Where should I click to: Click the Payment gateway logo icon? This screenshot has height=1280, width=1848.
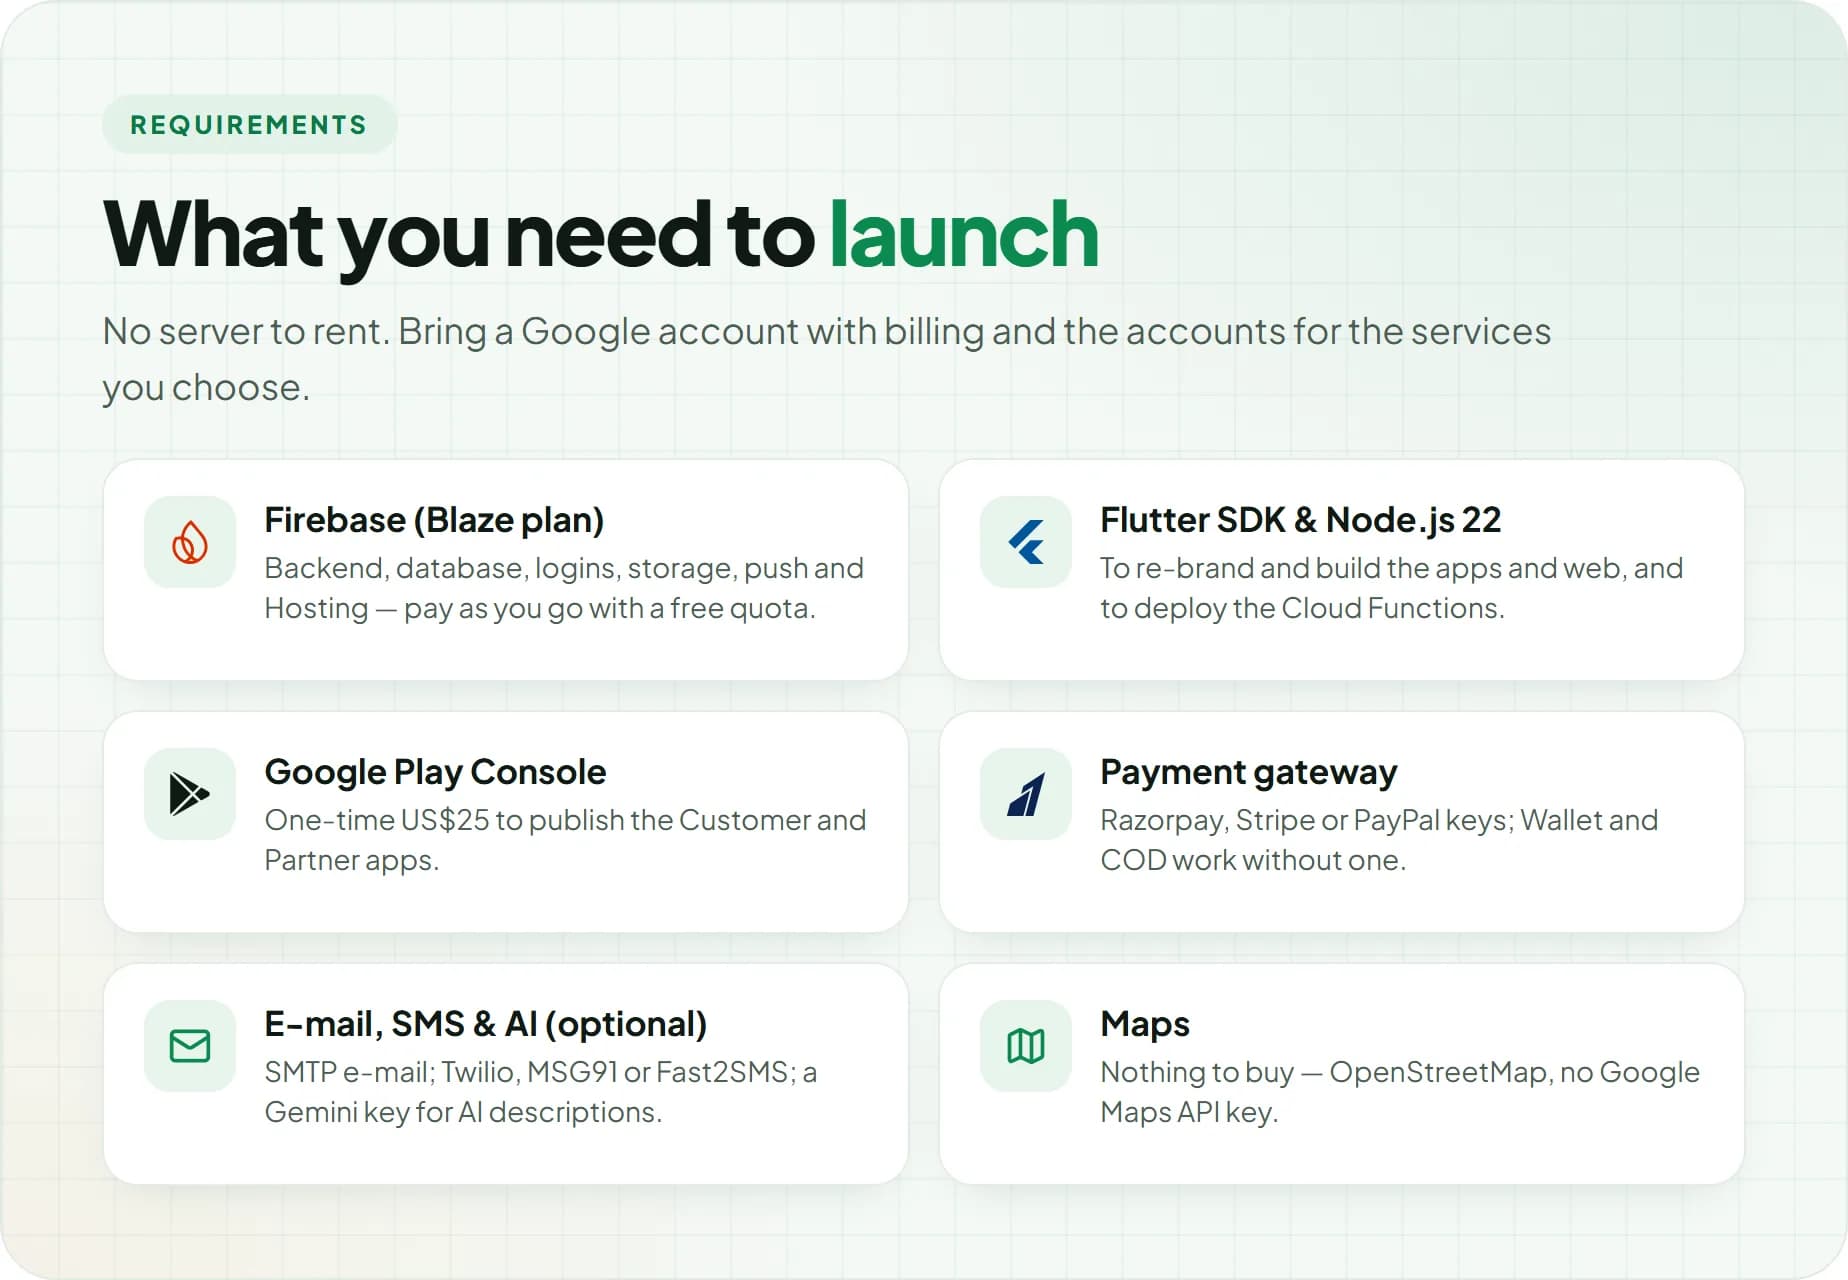tap(1026, 794)
